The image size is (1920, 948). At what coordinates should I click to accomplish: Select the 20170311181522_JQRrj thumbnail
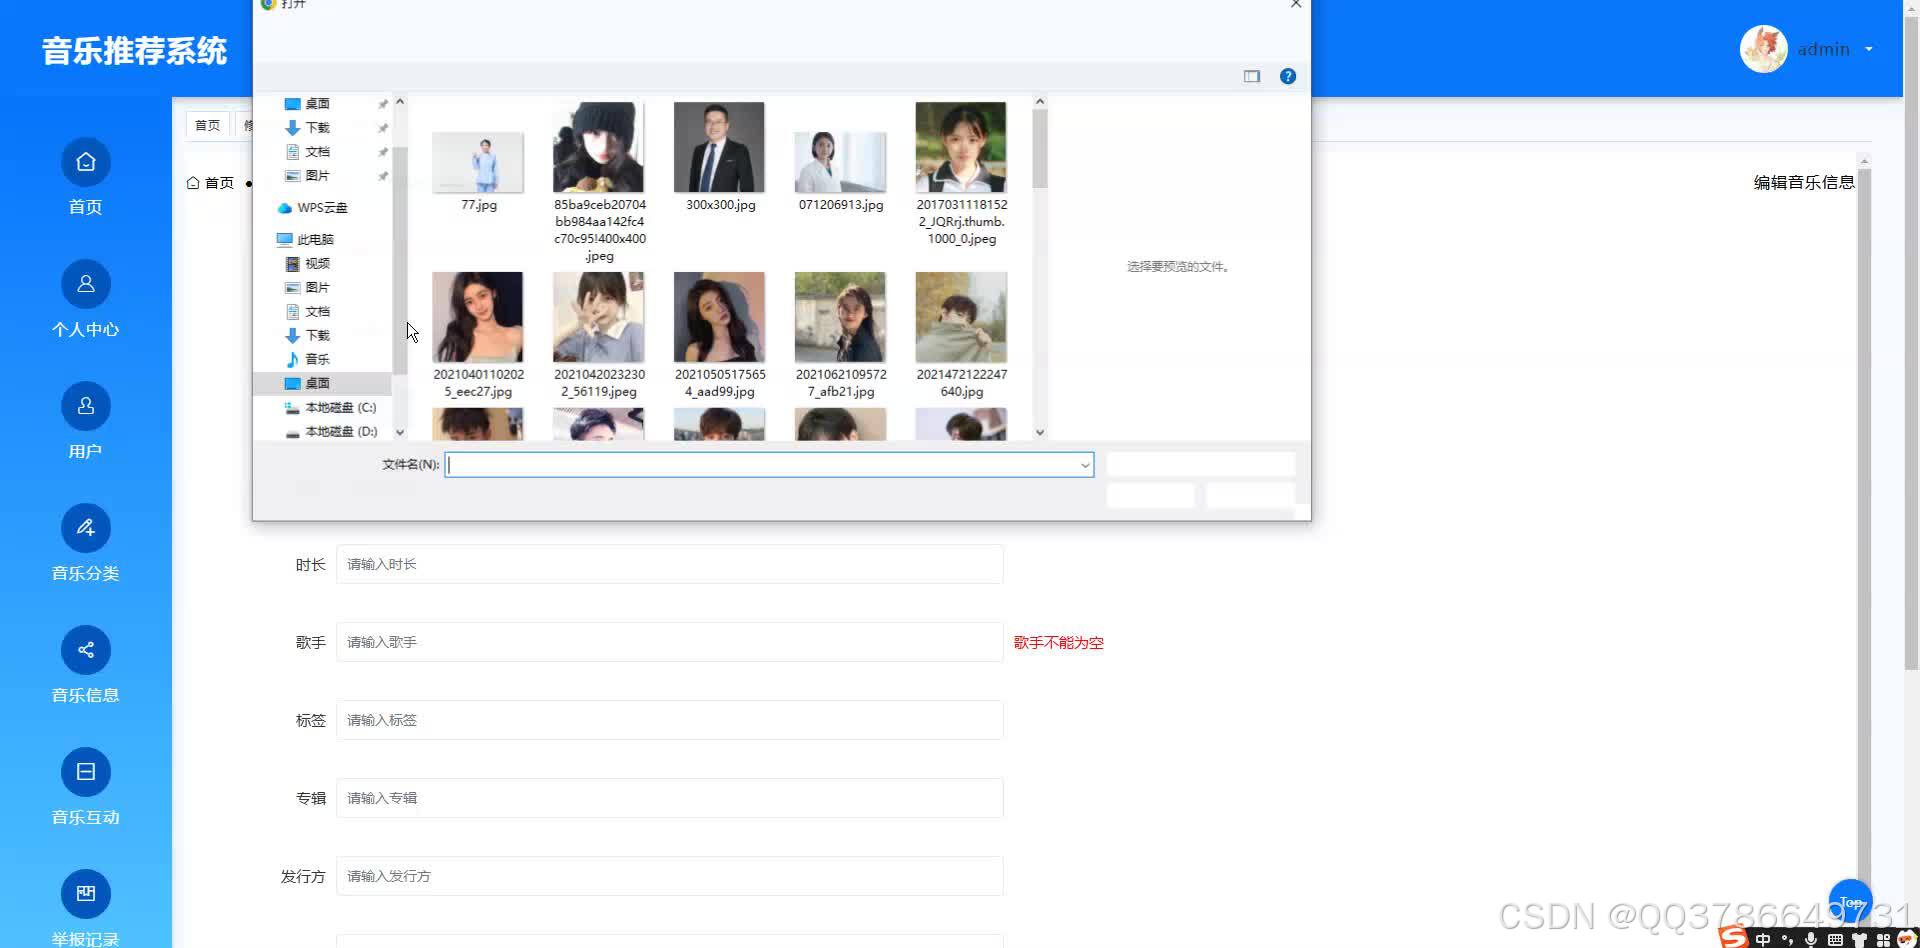961,147
